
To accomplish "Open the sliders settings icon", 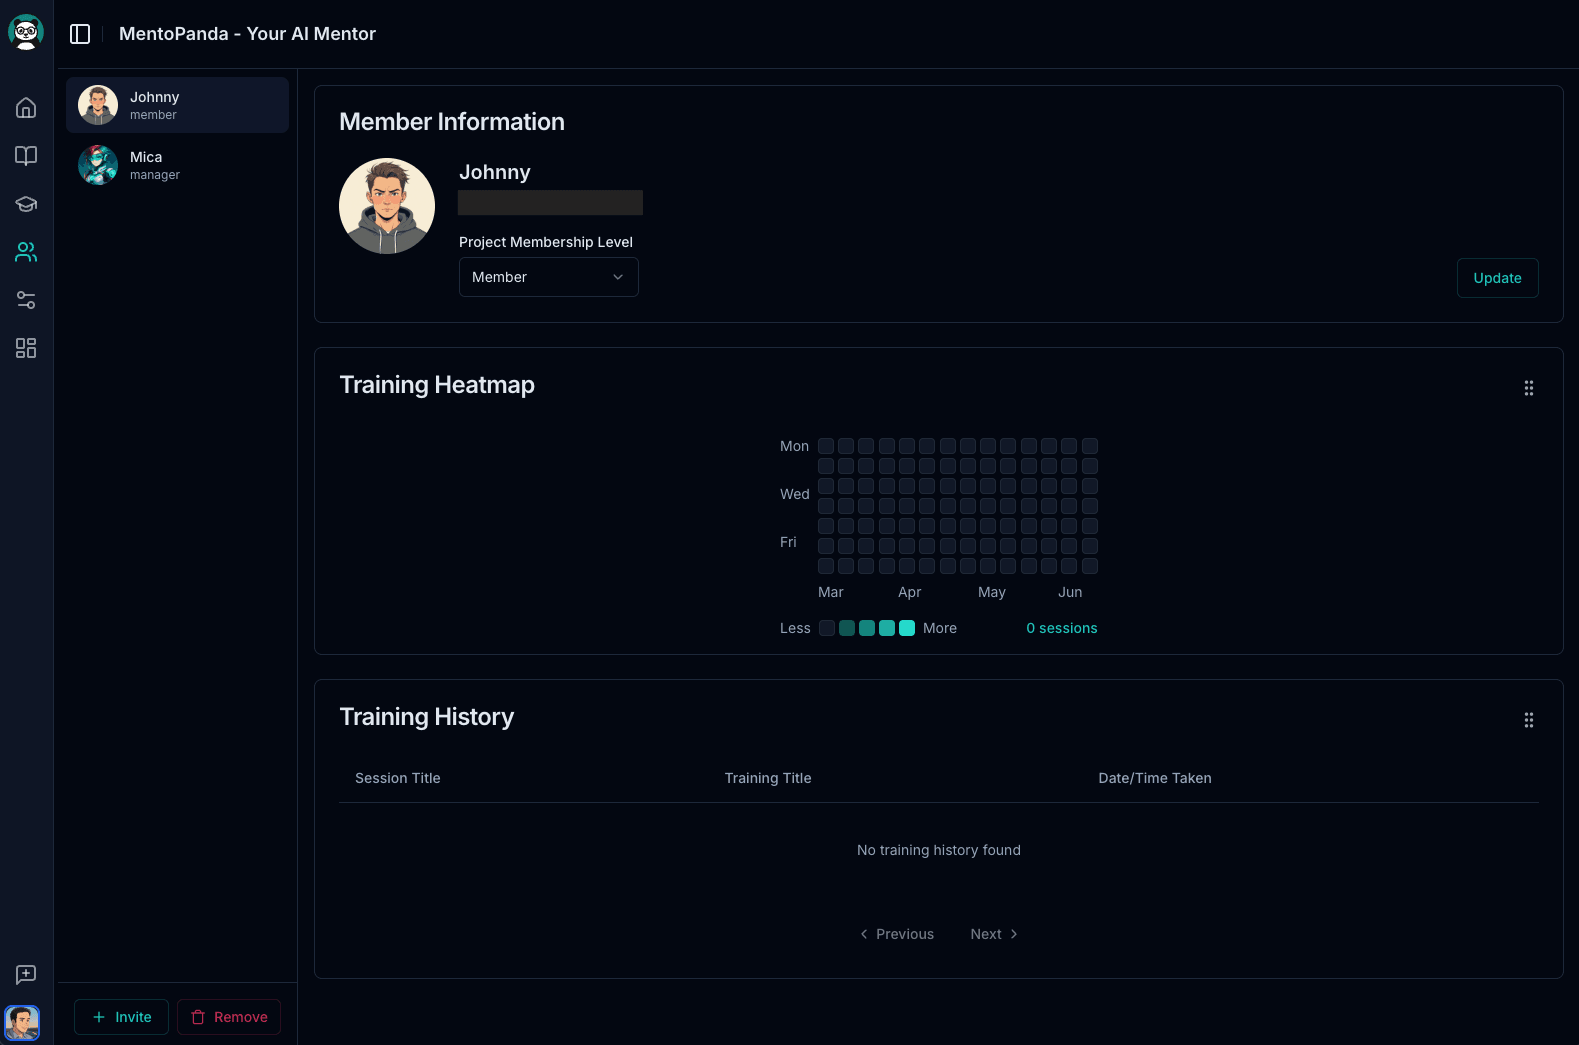I will (x=26, y=300).
